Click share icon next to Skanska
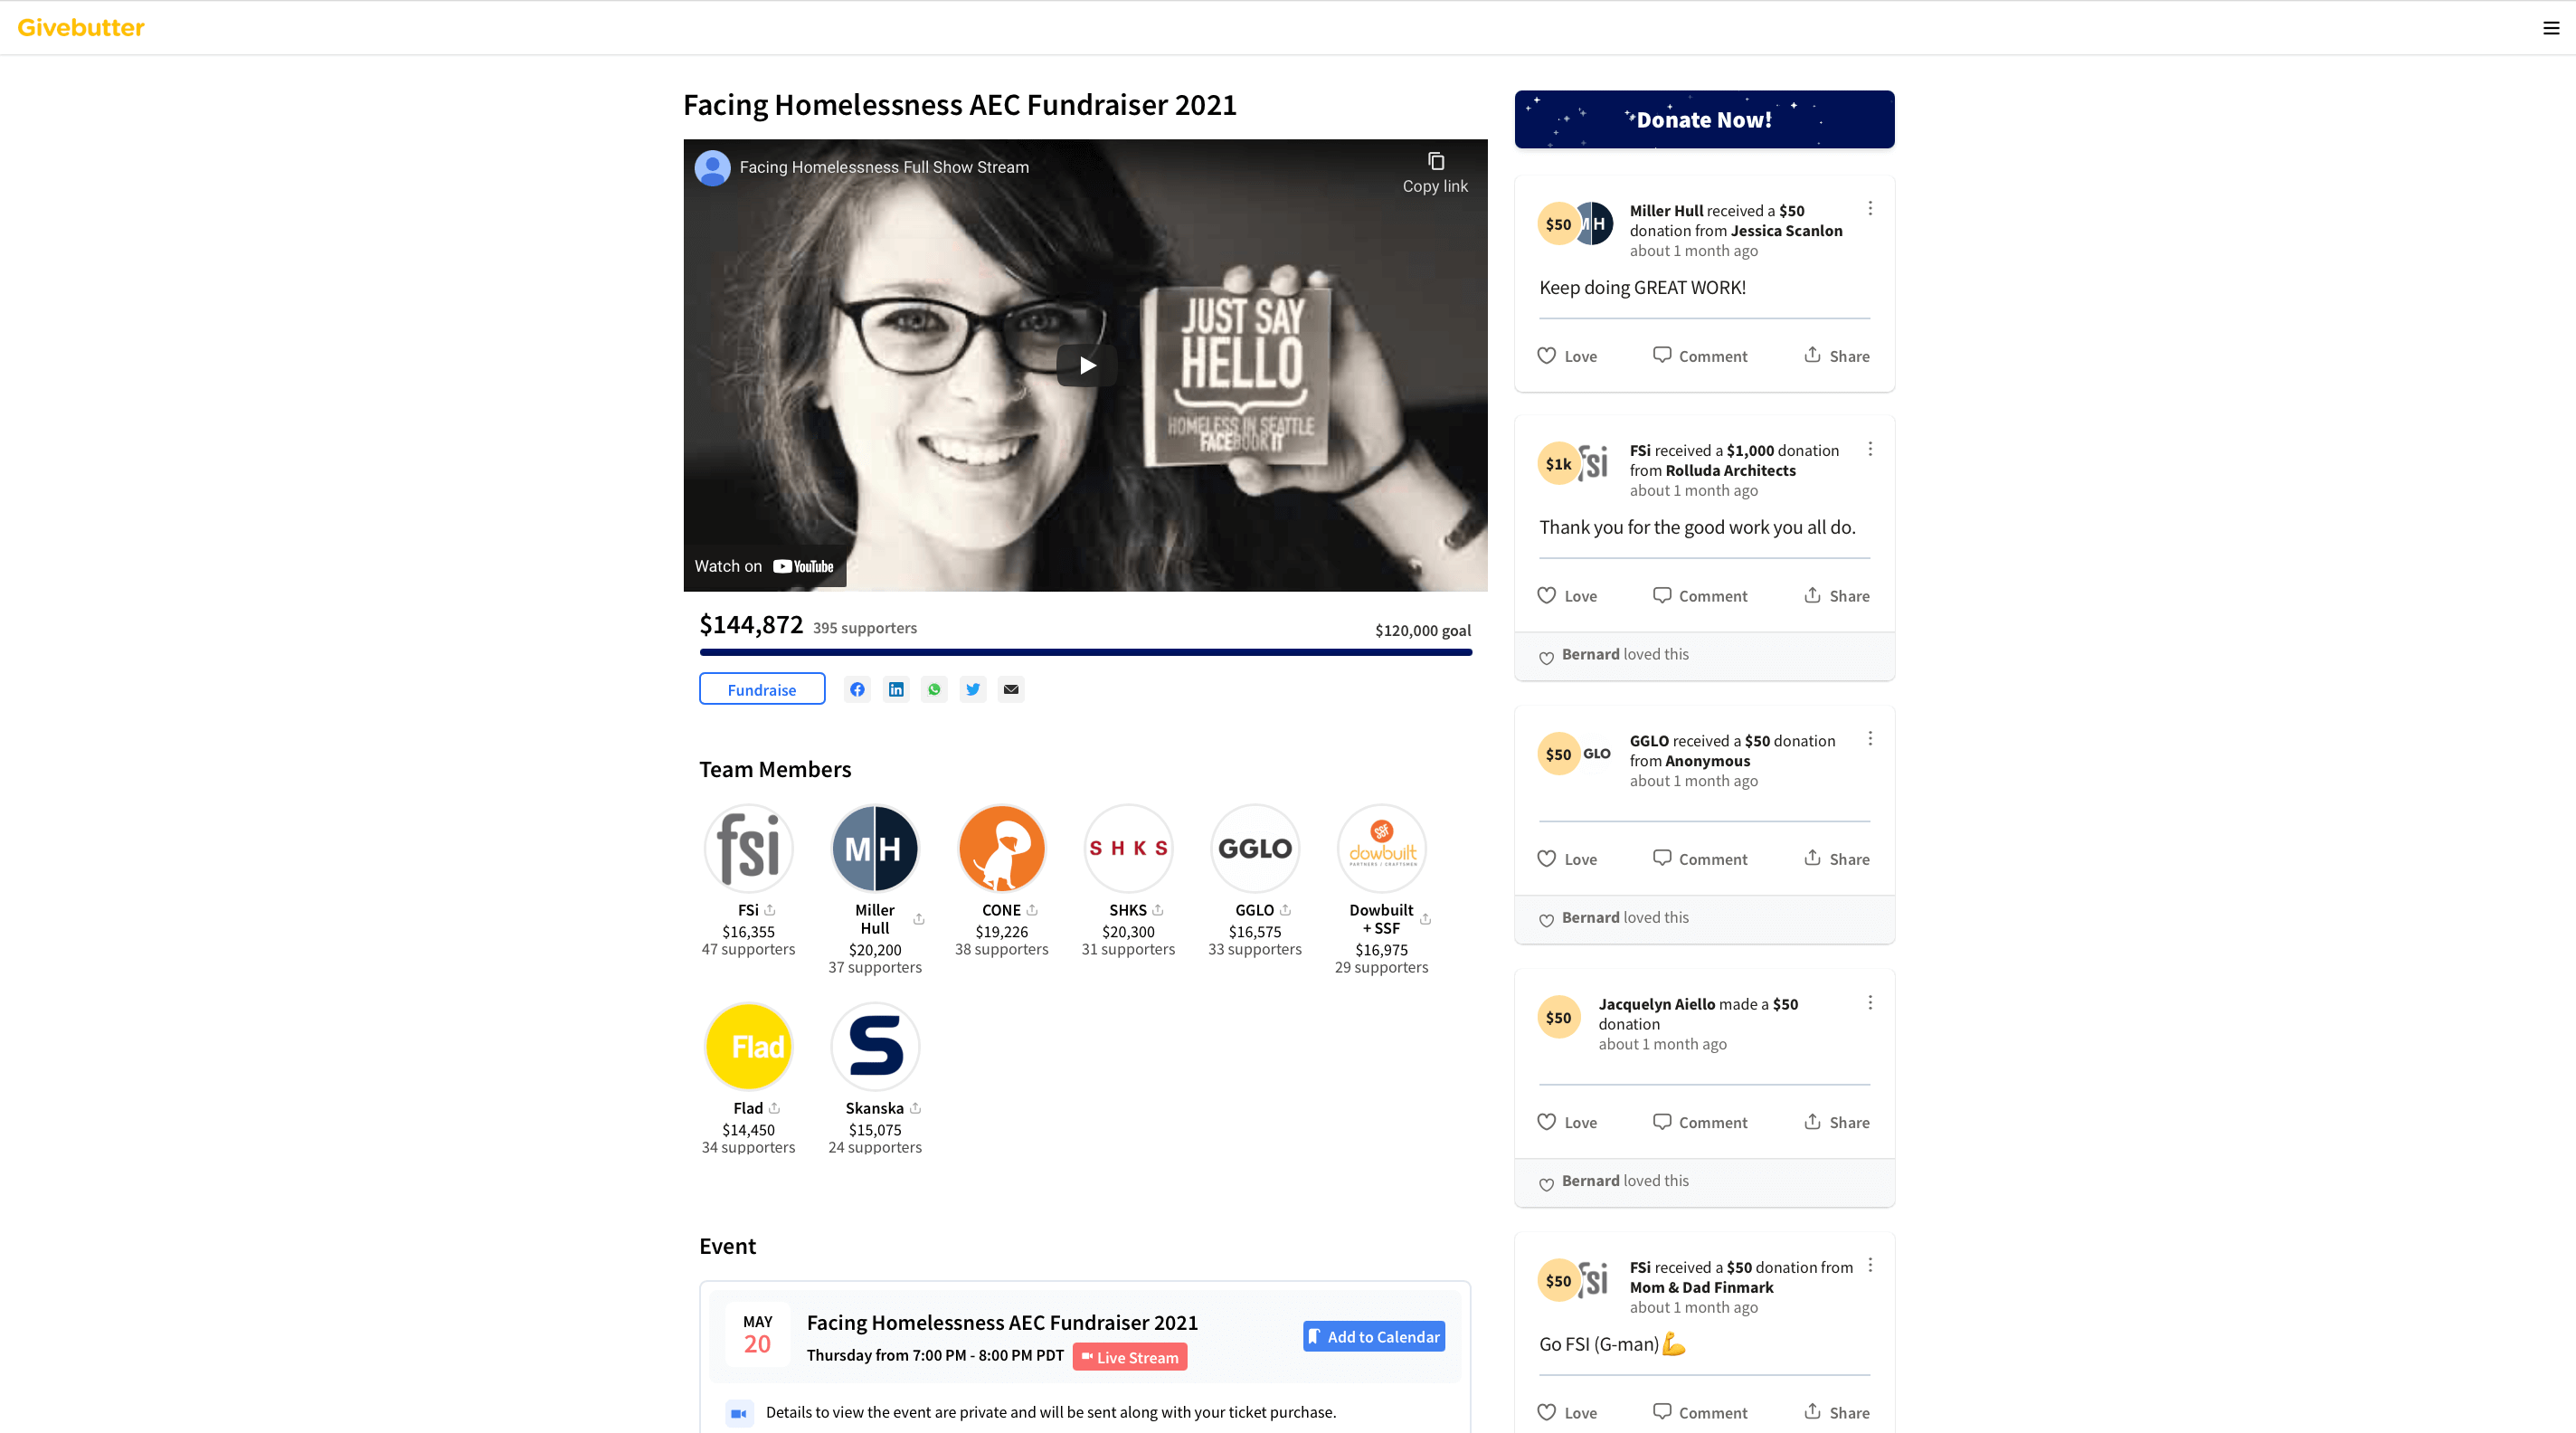Image resolution: width=2576 pixels, height=1433 pixels. click(915, 1108)
